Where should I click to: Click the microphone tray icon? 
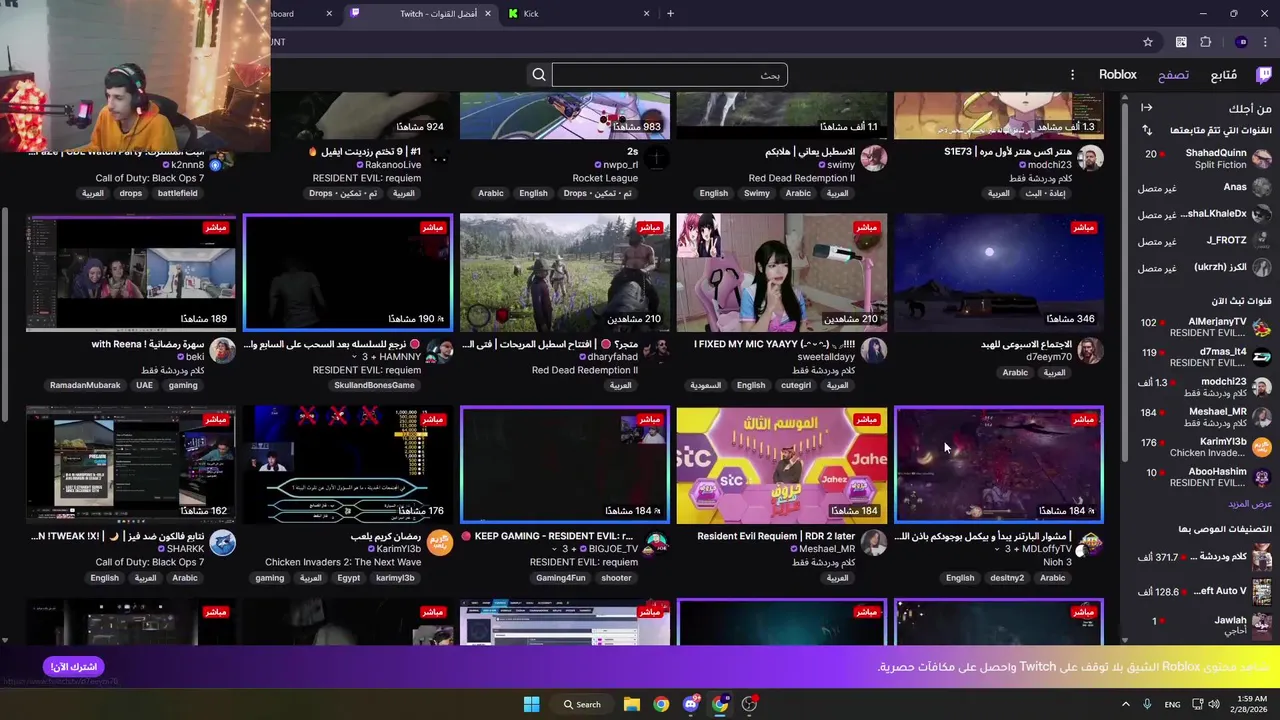[x=1147, y=704]
